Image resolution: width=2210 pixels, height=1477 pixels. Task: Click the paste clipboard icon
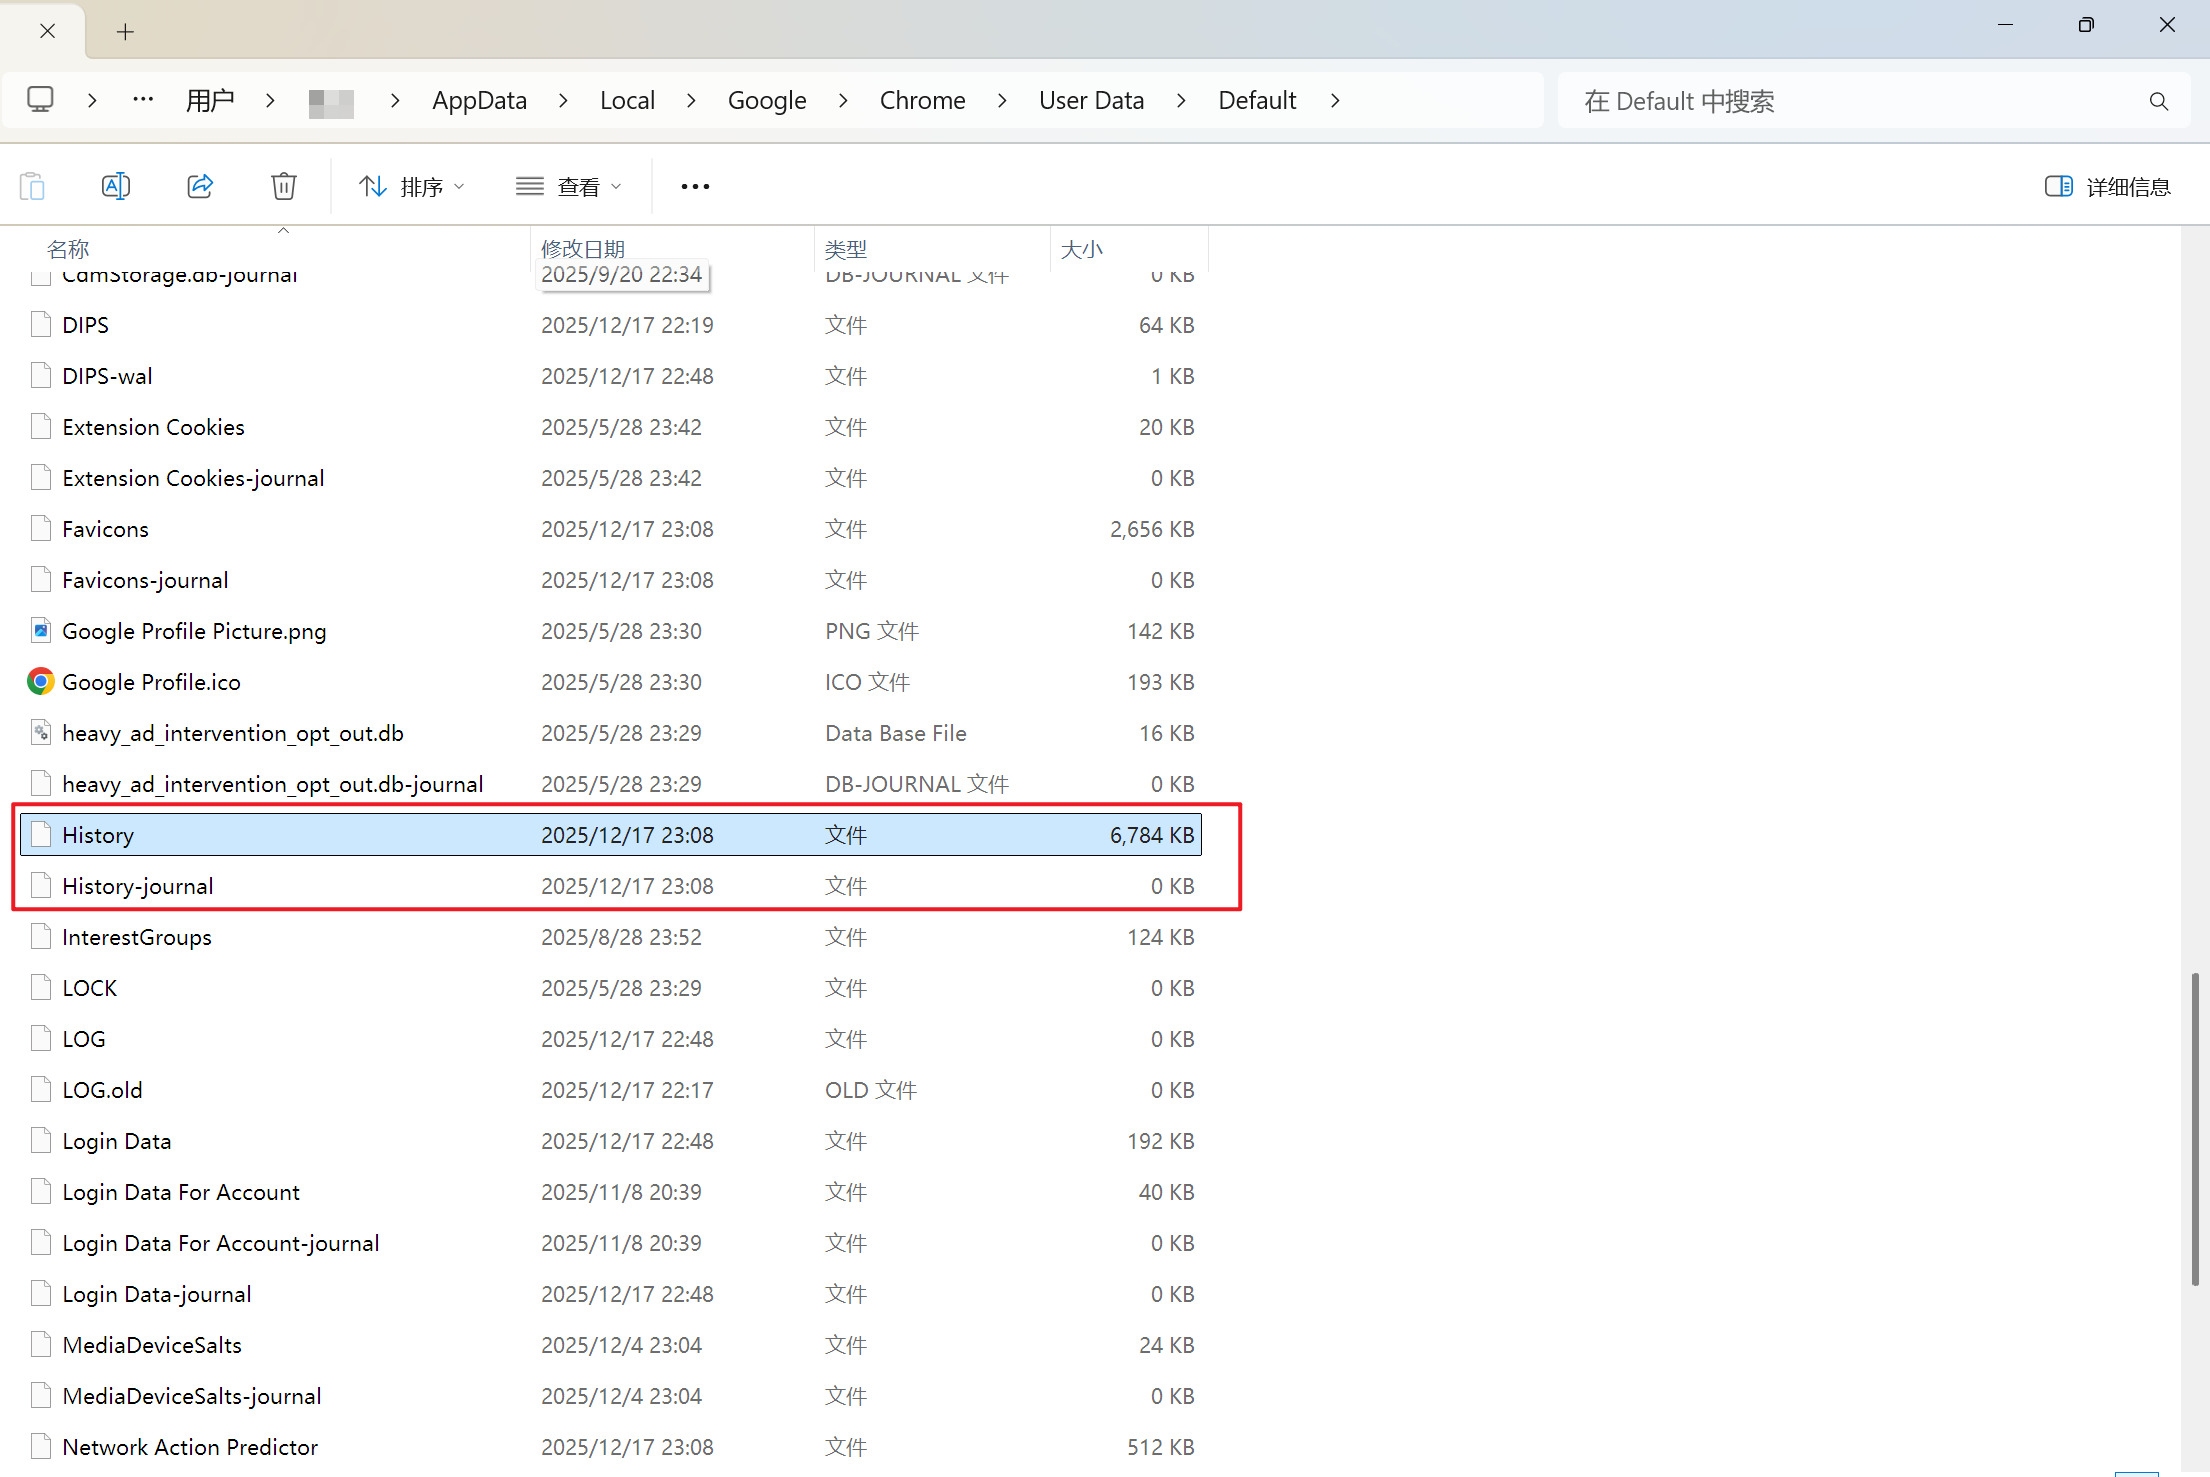[32, 186]
